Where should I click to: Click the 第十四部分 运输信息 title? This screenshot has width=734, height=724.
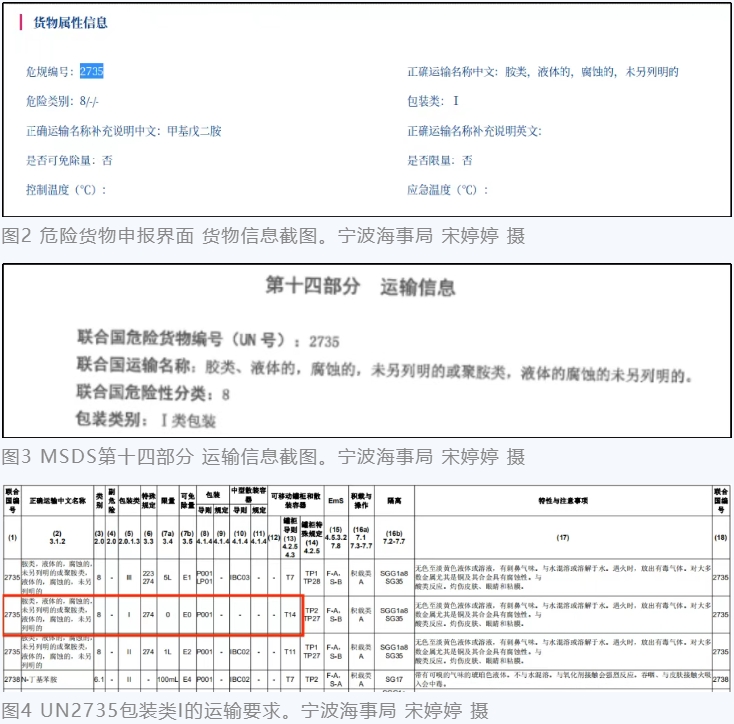click(359, 288)
